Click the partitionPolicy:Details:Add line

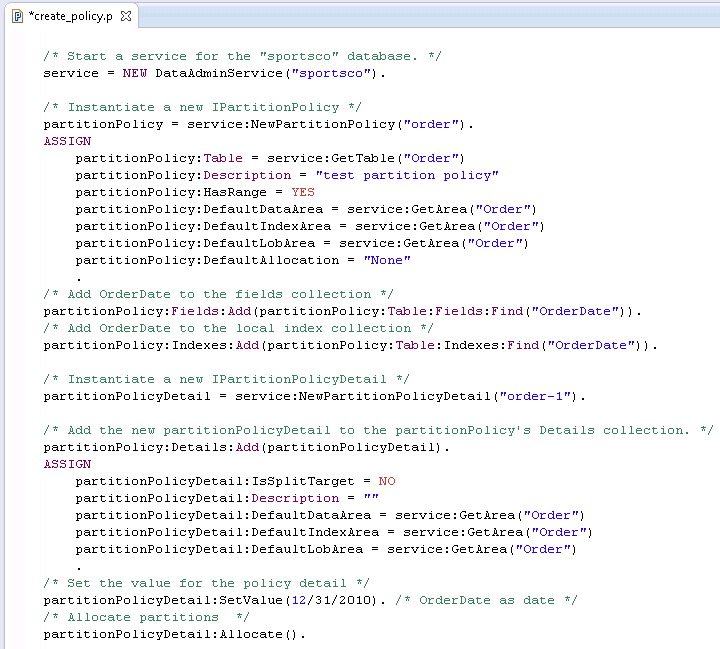(x=247, y=447)
